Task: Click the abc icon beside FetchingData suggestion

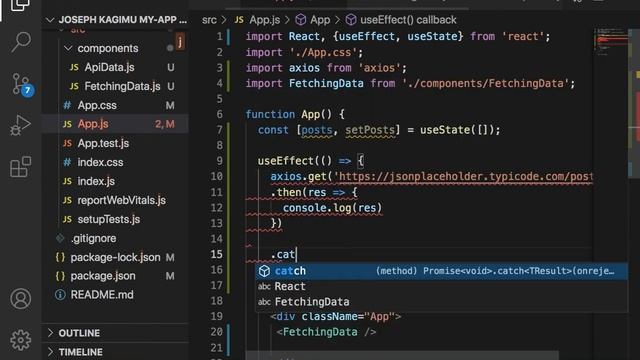Action: [x=264, y=302]
